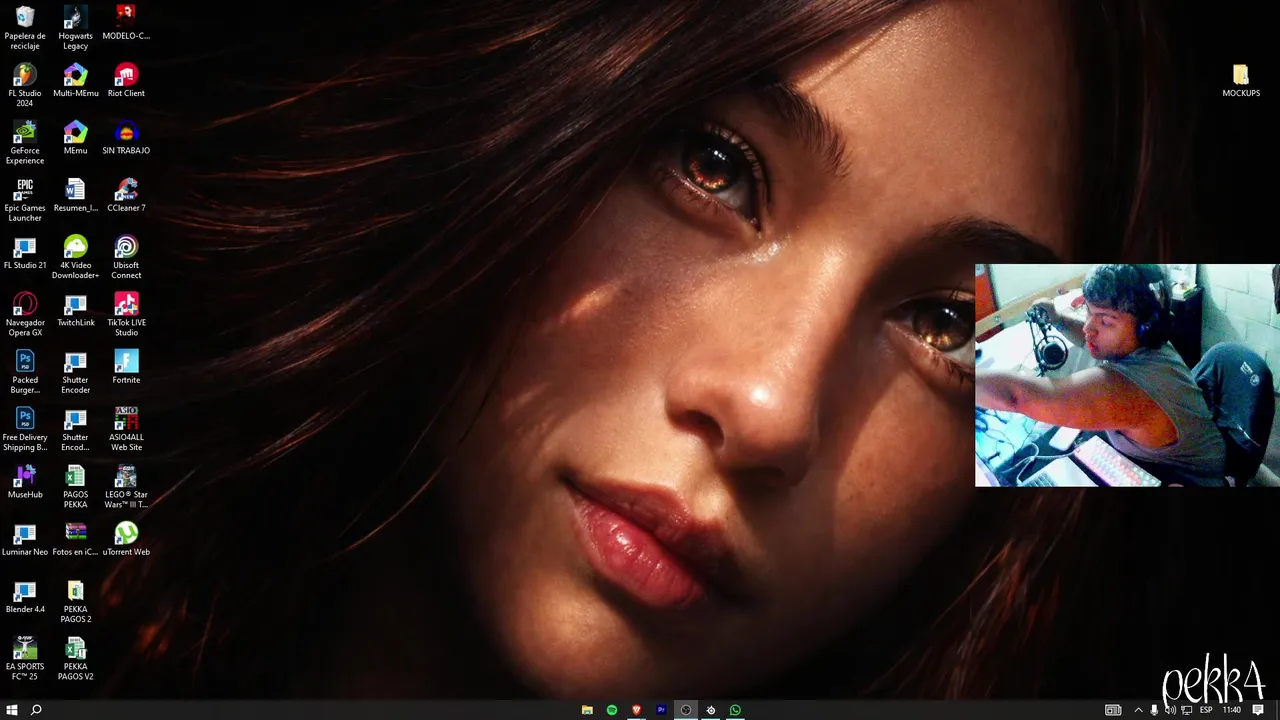Select PEKKA PAGOS 2 file
This screenshot has width=1280, height=720.
pos(75,600)
